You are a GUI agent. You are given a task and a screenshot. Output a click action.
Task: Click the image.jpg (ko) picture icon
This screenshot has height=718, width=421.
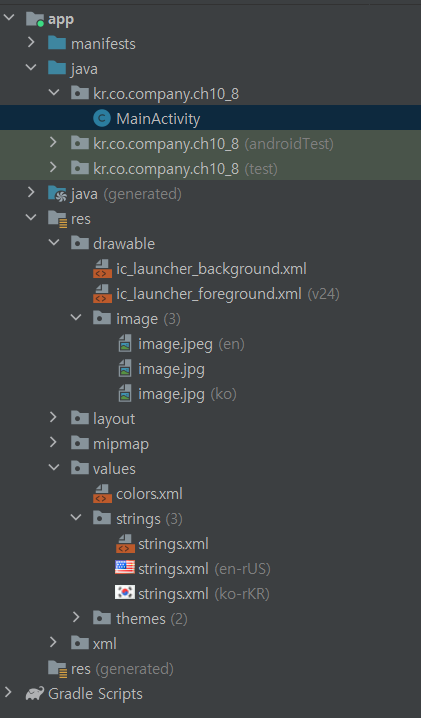[x=125, y=393]
